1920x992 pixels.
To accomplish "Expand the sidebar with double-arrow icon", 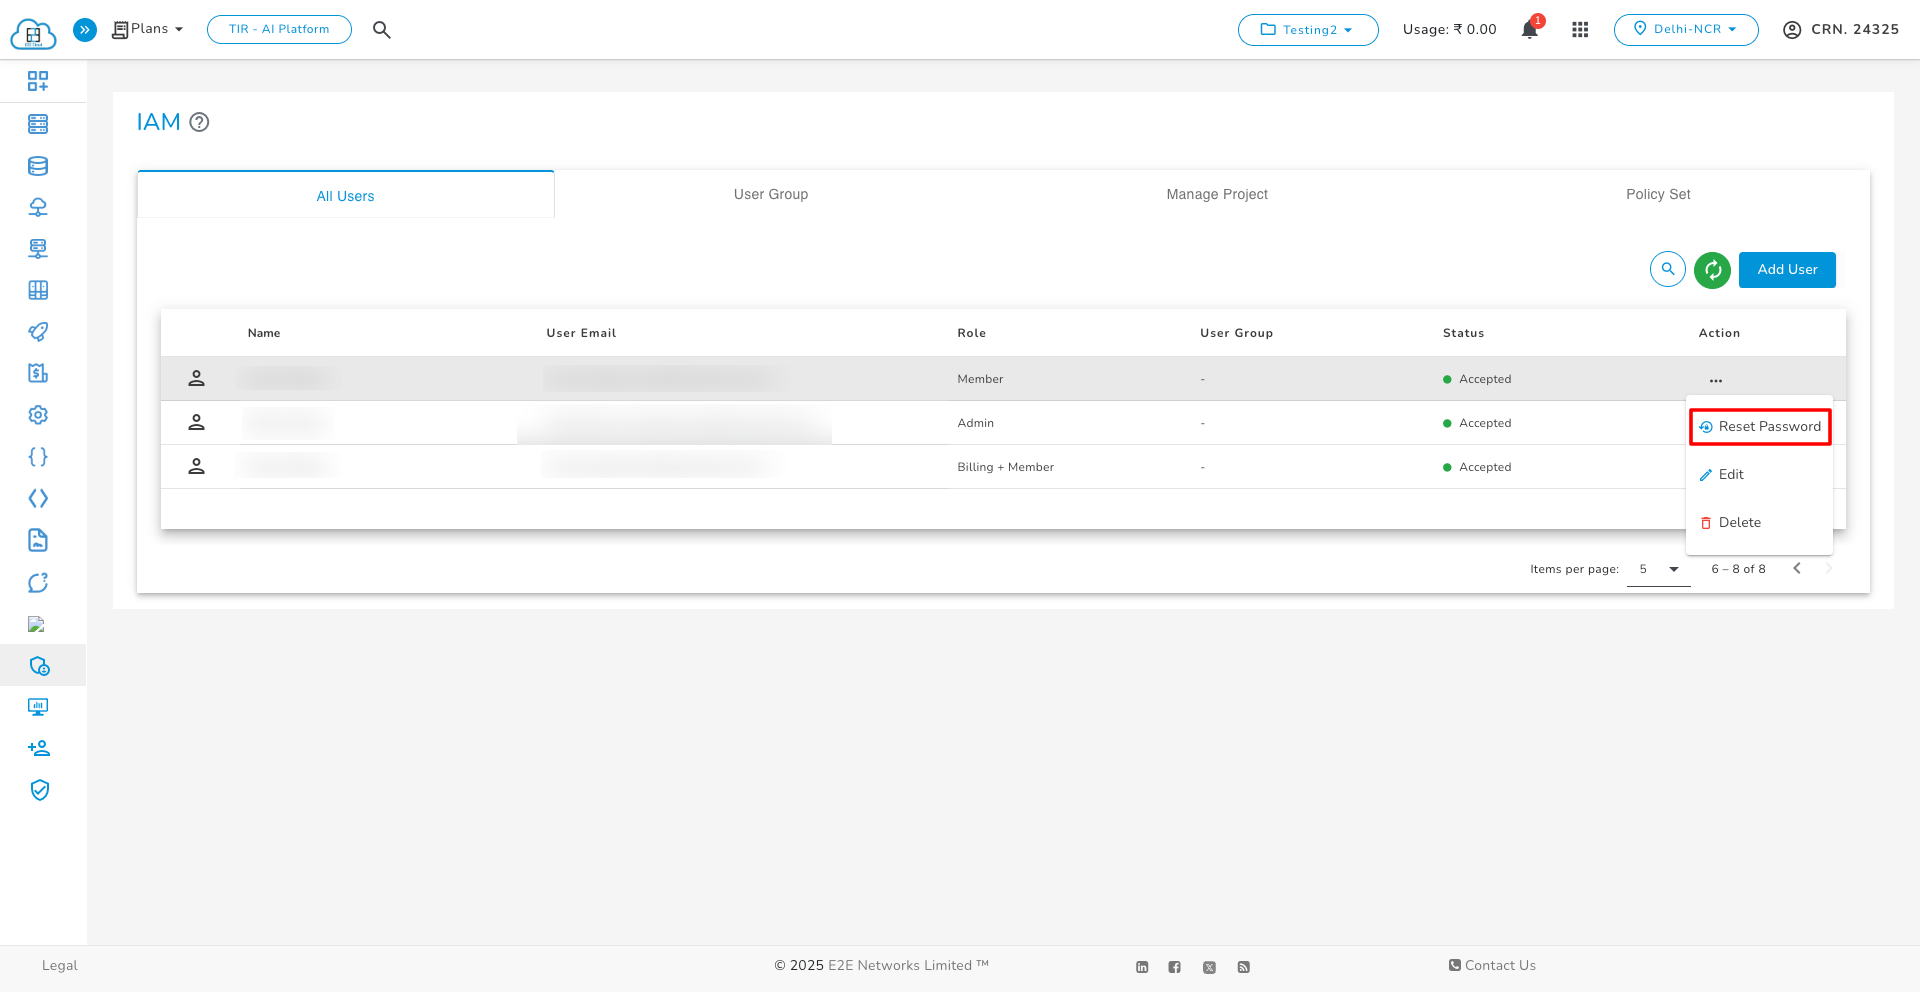I will (85, 30).
